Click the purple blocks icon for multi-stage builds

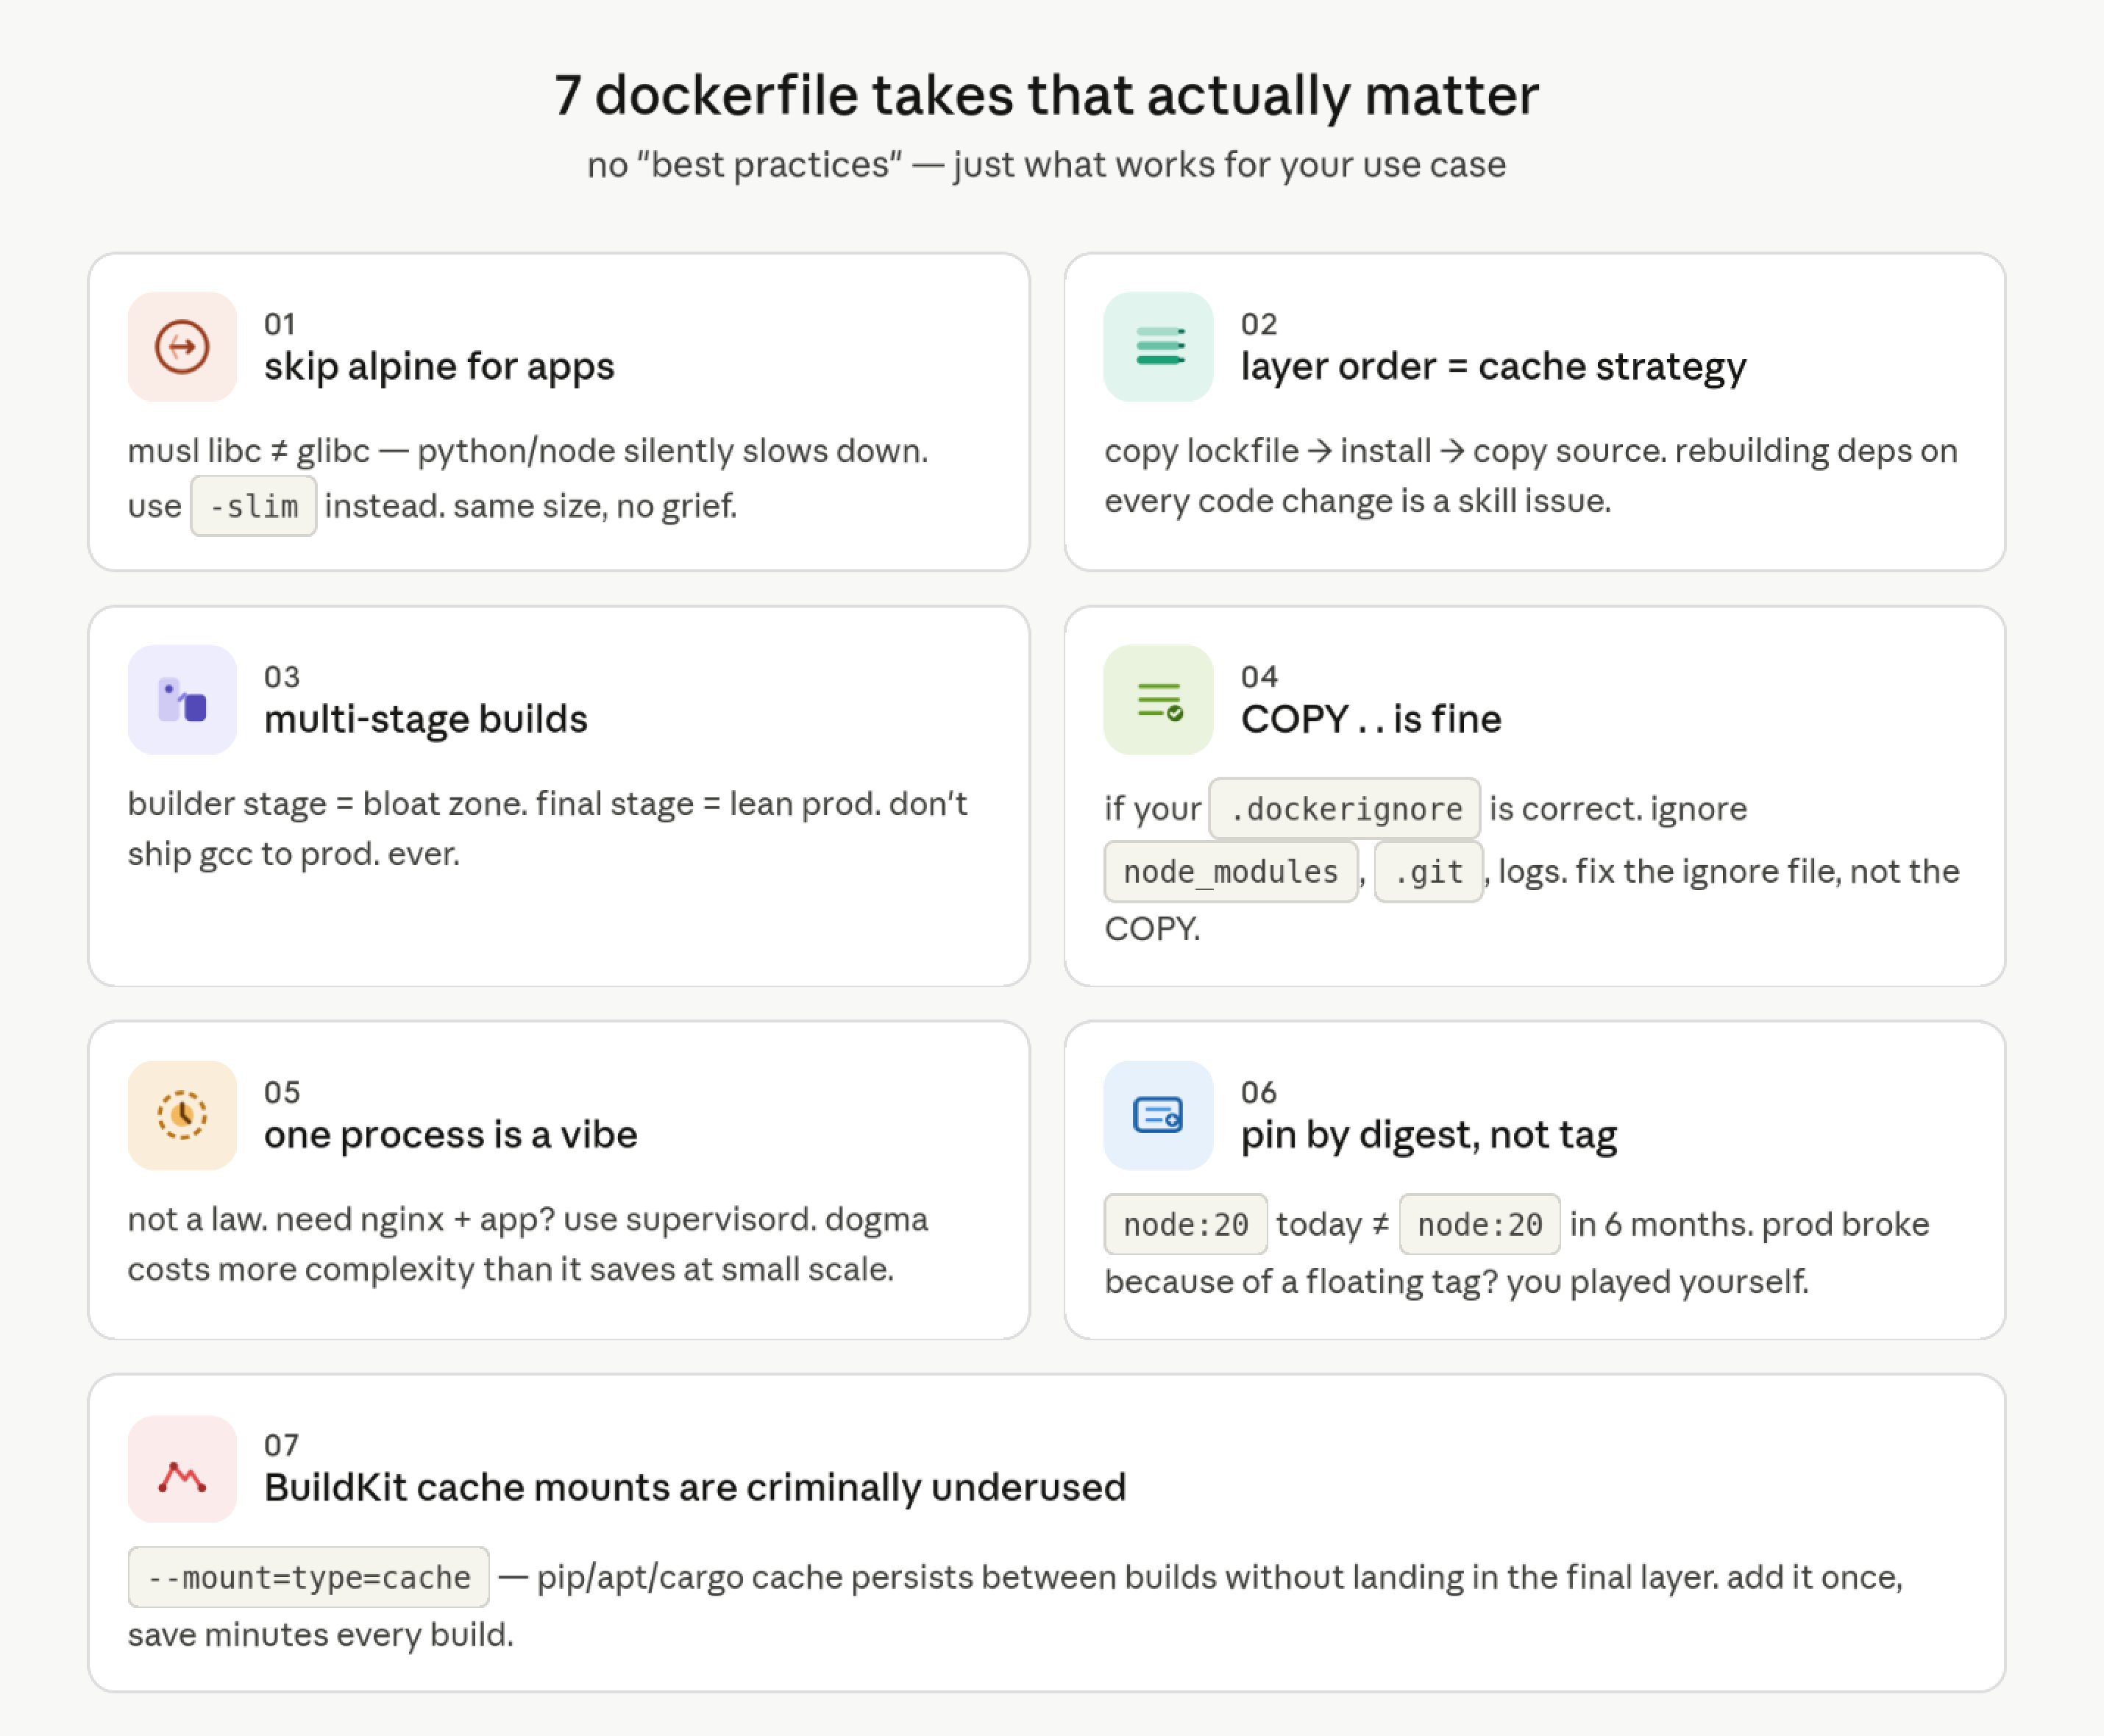pyautogui.click(x=182, y=700)
